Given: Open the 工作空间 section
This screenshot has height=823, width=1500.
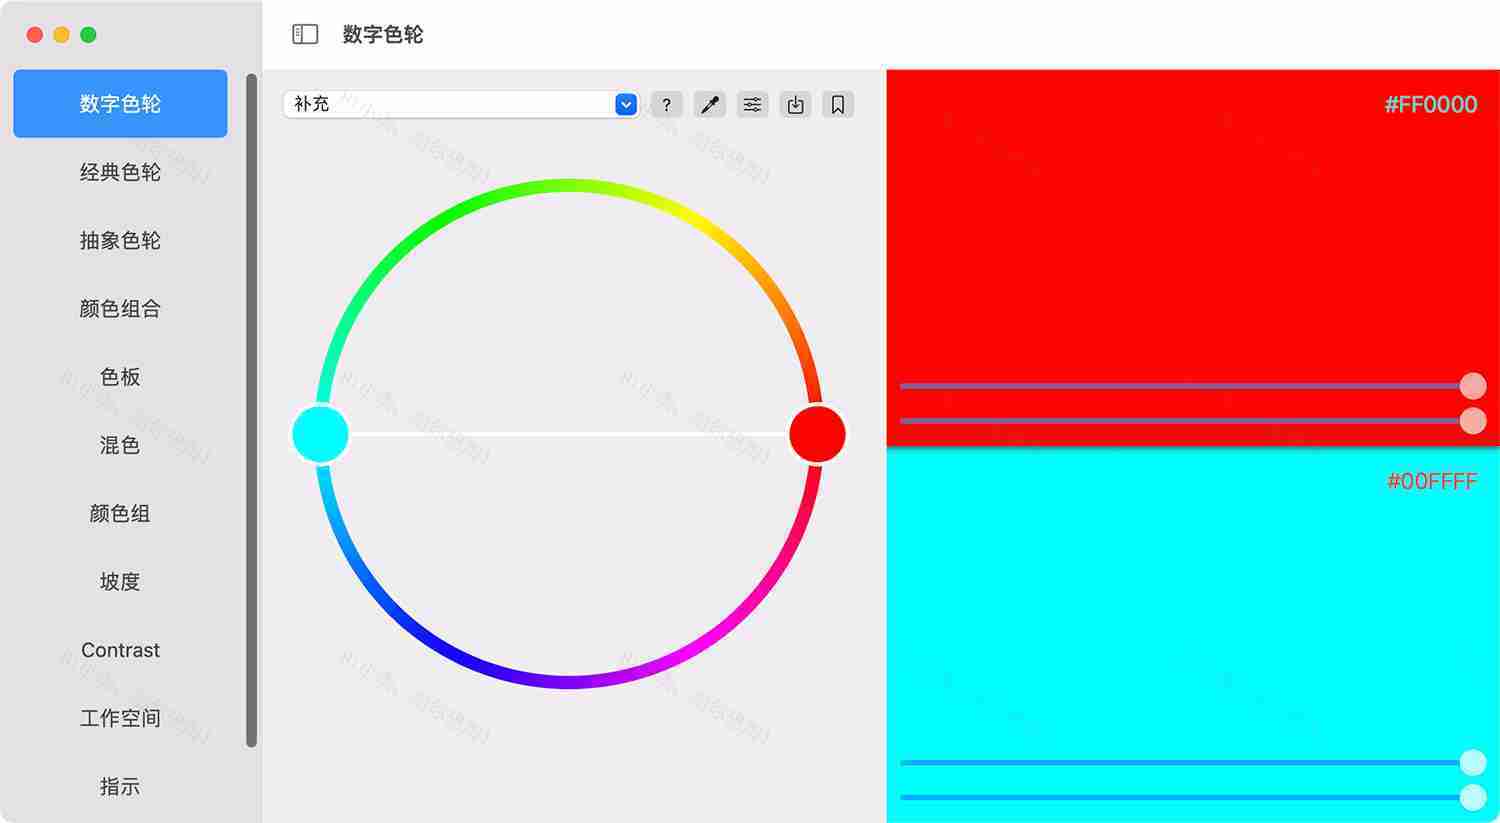Looking at the screenshot, I should coord(120,718).
